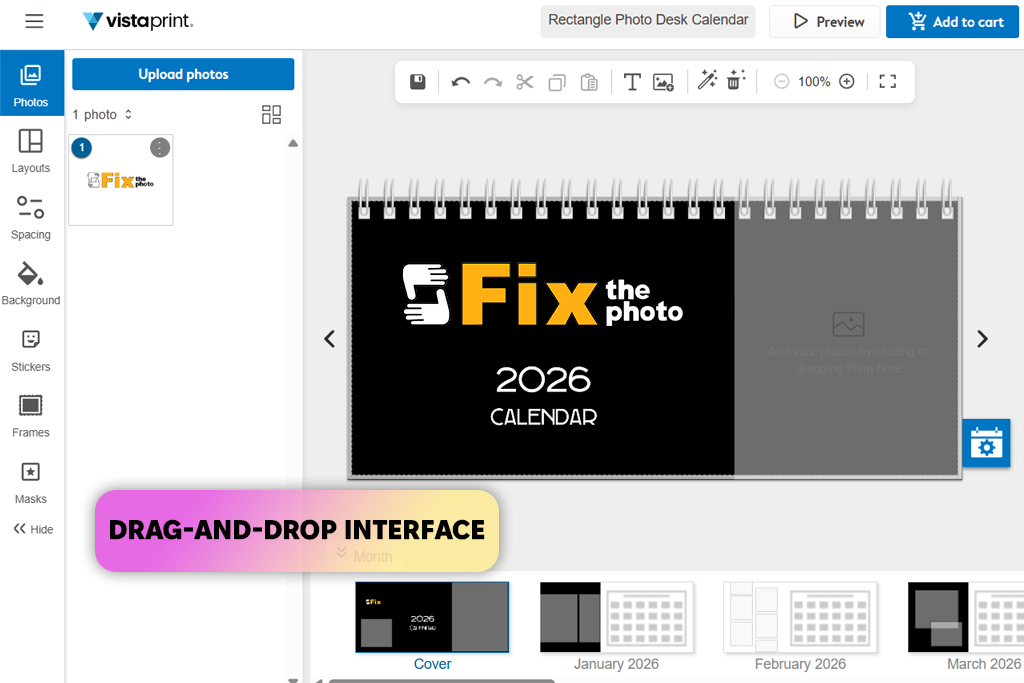
Task: Click Upload photos button
Action: [183, 74]
